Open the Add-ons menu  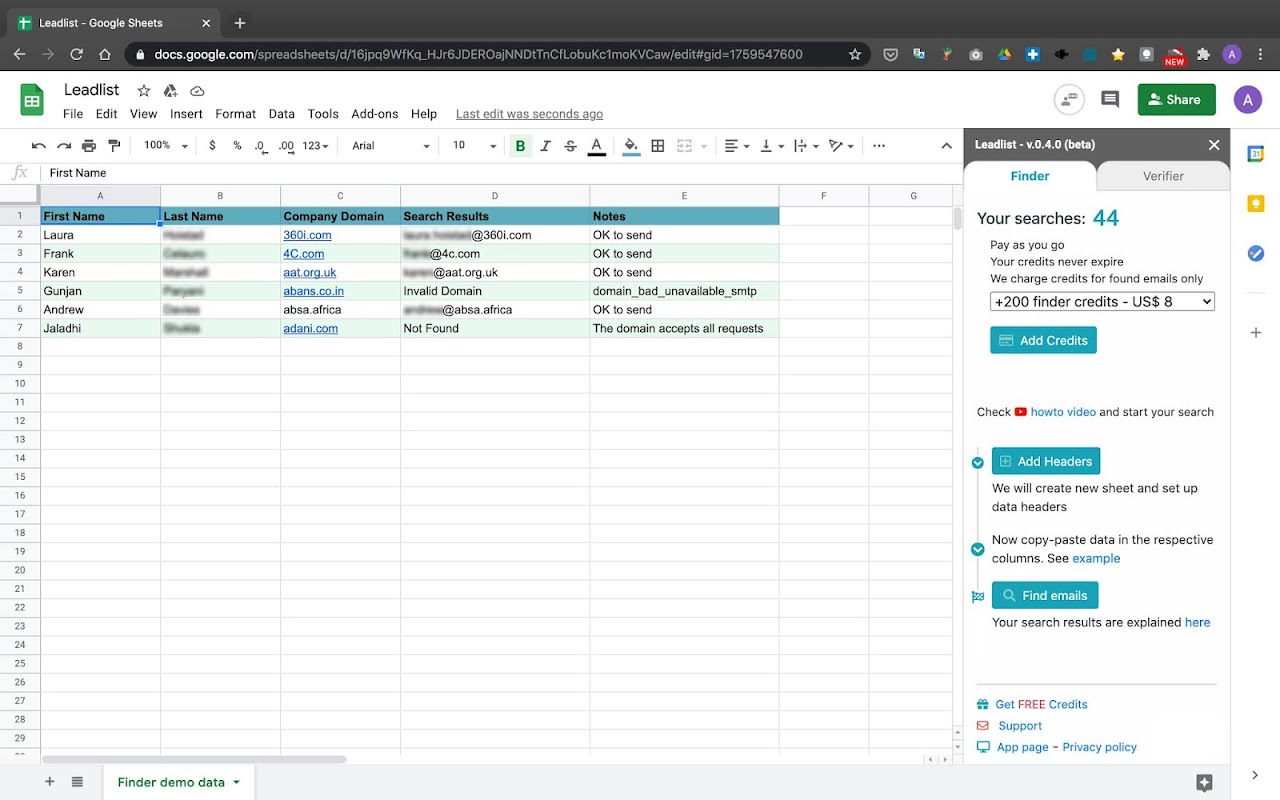[x=375, y=114]
